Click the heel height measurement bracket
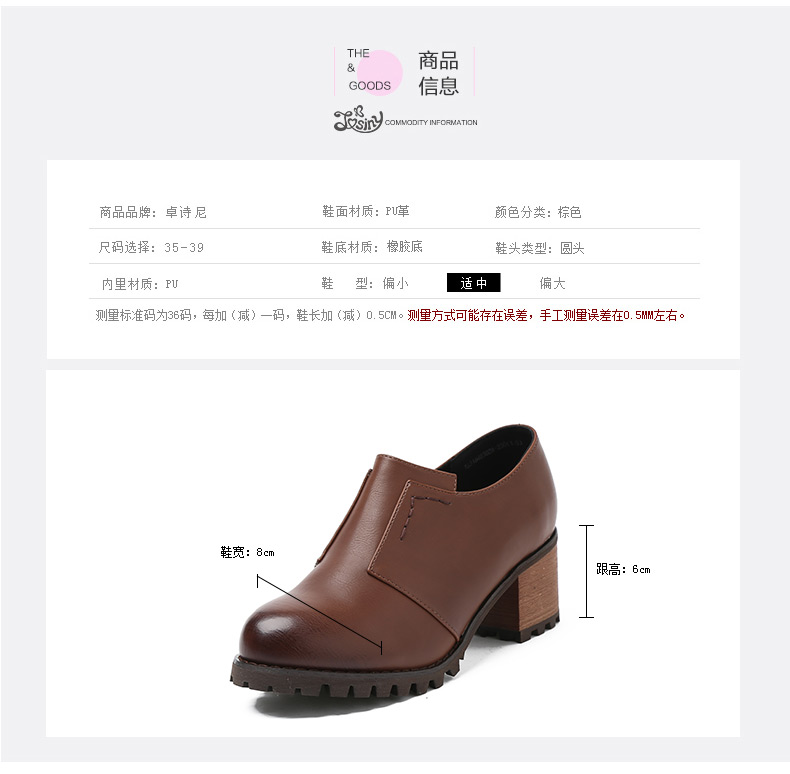Screen dimensions: 790x774 (x=586, y=571)
